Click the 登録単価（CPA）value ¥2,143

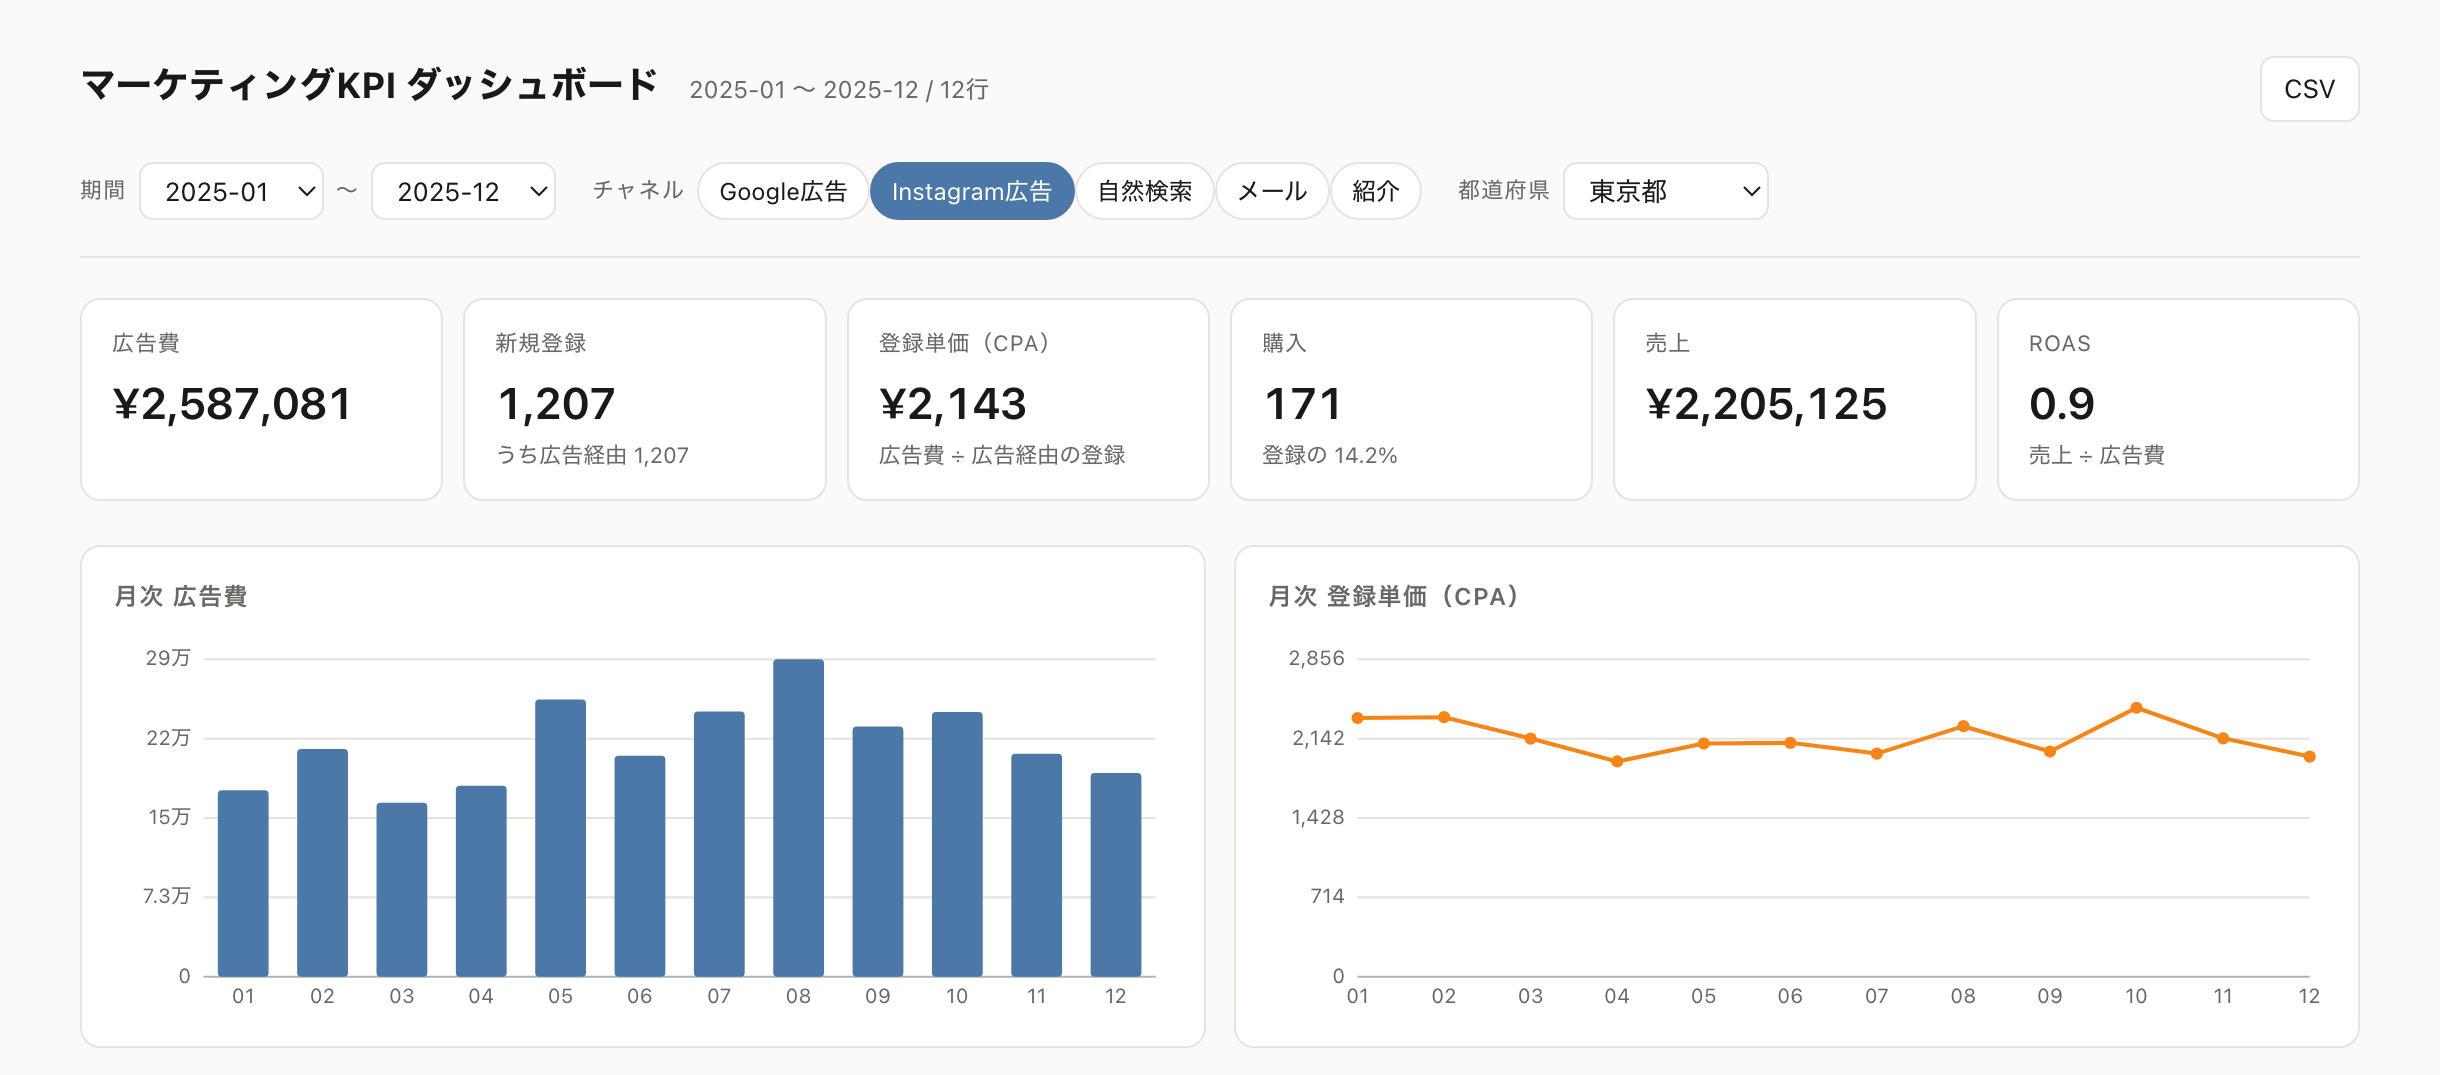tap(952, 404)
